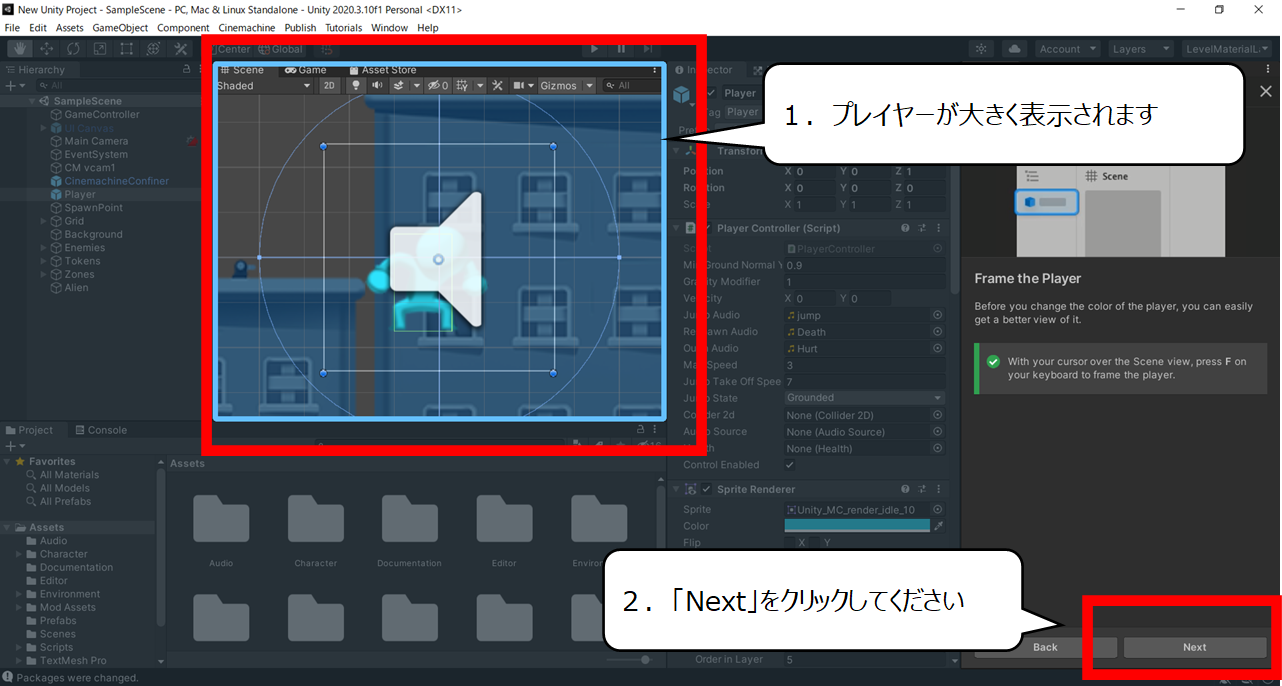
Task: Switch to the Asset Store tab
Action: click(383, 70)
